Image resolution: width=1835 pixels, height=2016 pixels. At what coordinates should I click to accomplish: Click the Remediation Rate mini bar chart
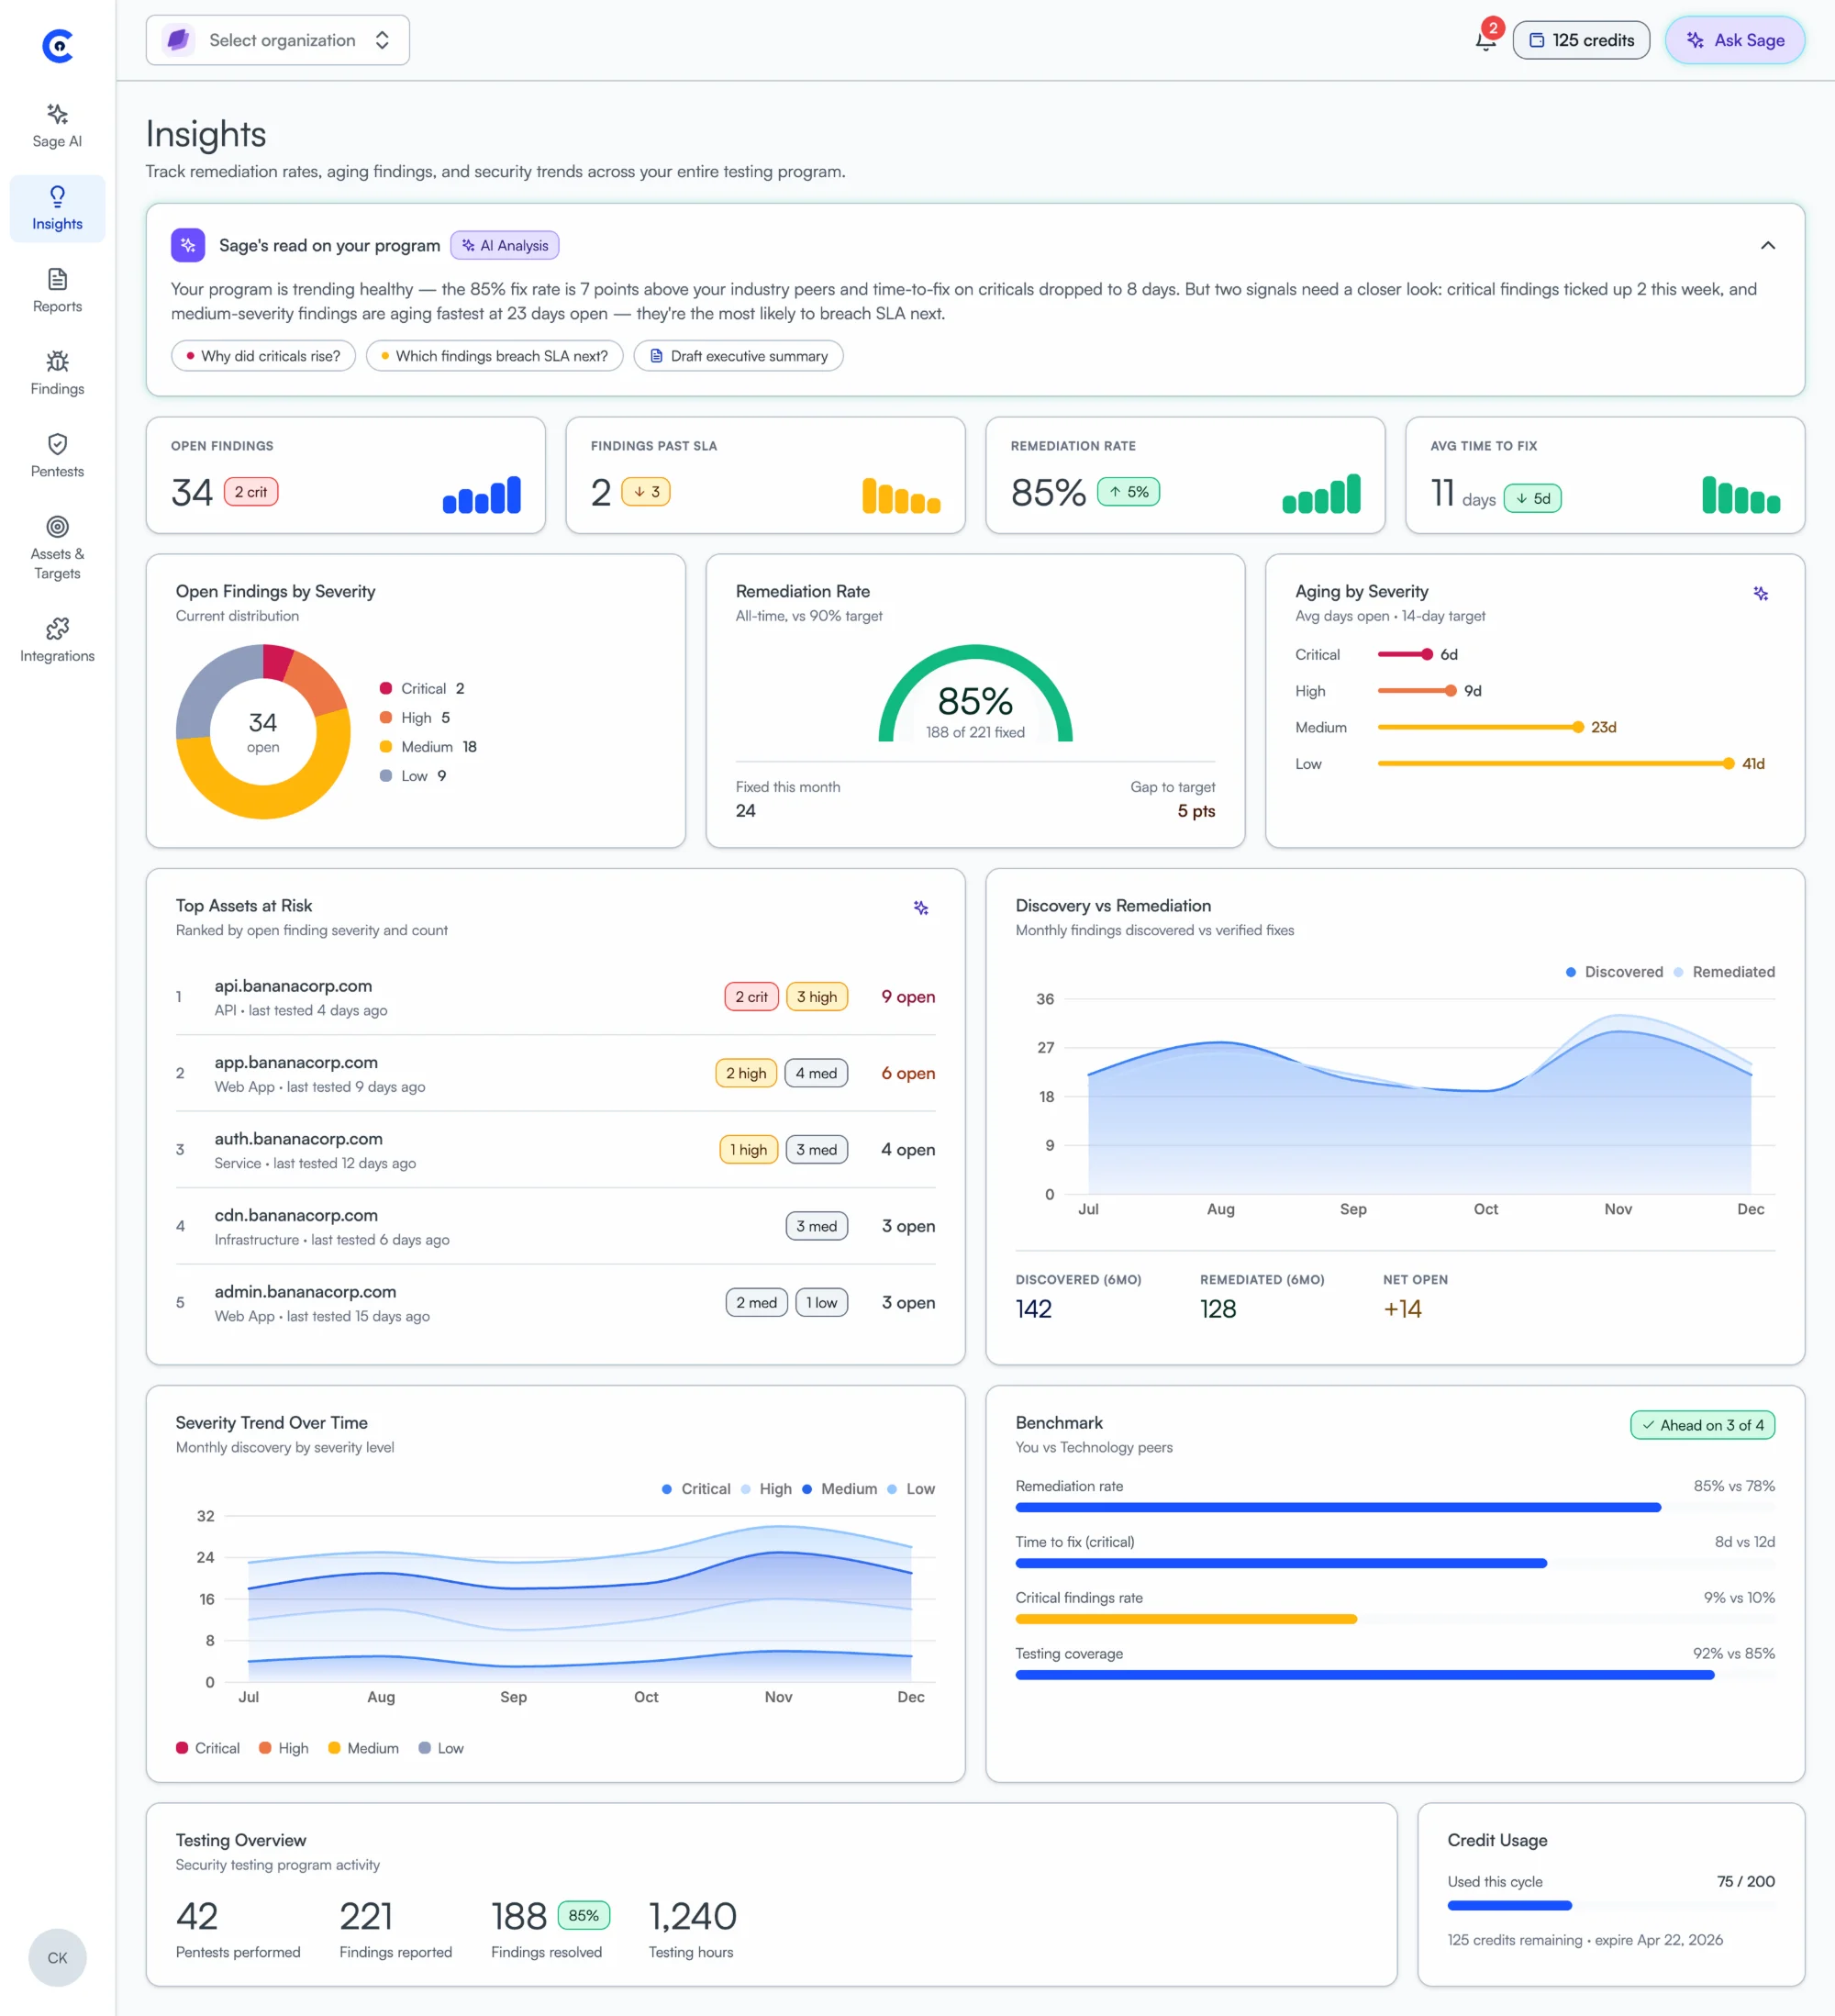tap(1321, 494)
